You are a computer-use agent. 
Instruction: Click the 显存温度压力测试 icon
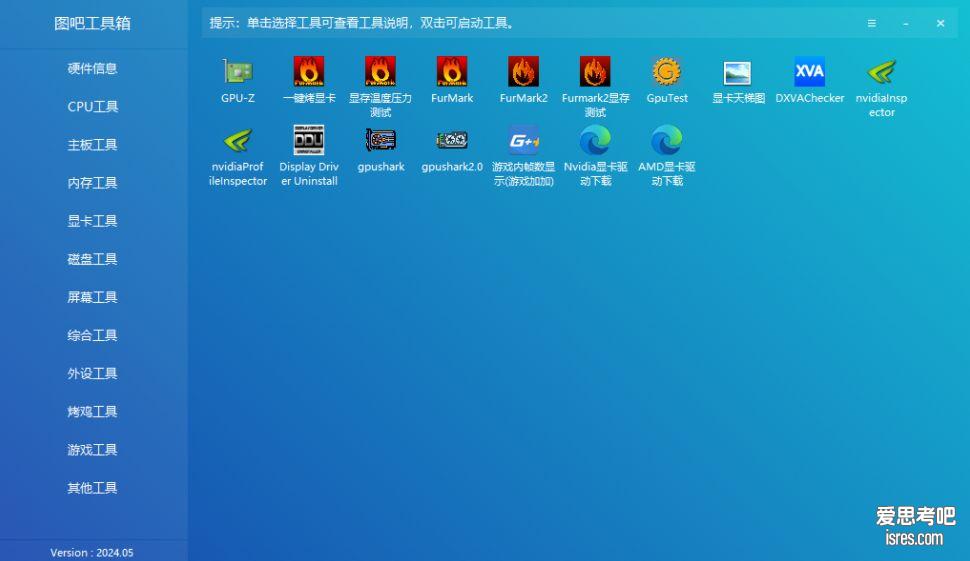[380, 72]
